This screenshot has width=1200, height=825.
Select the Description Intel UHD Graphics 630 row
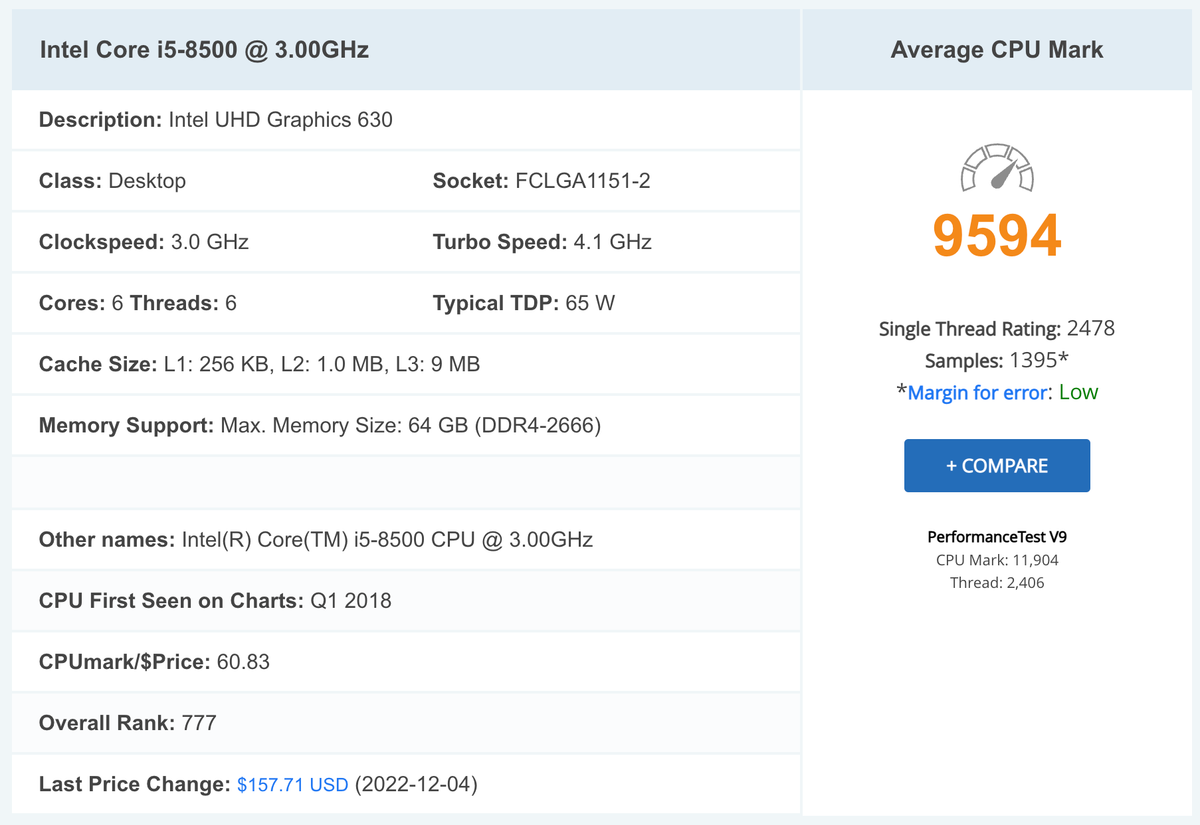pyautogui.click(x=216, y=120)
